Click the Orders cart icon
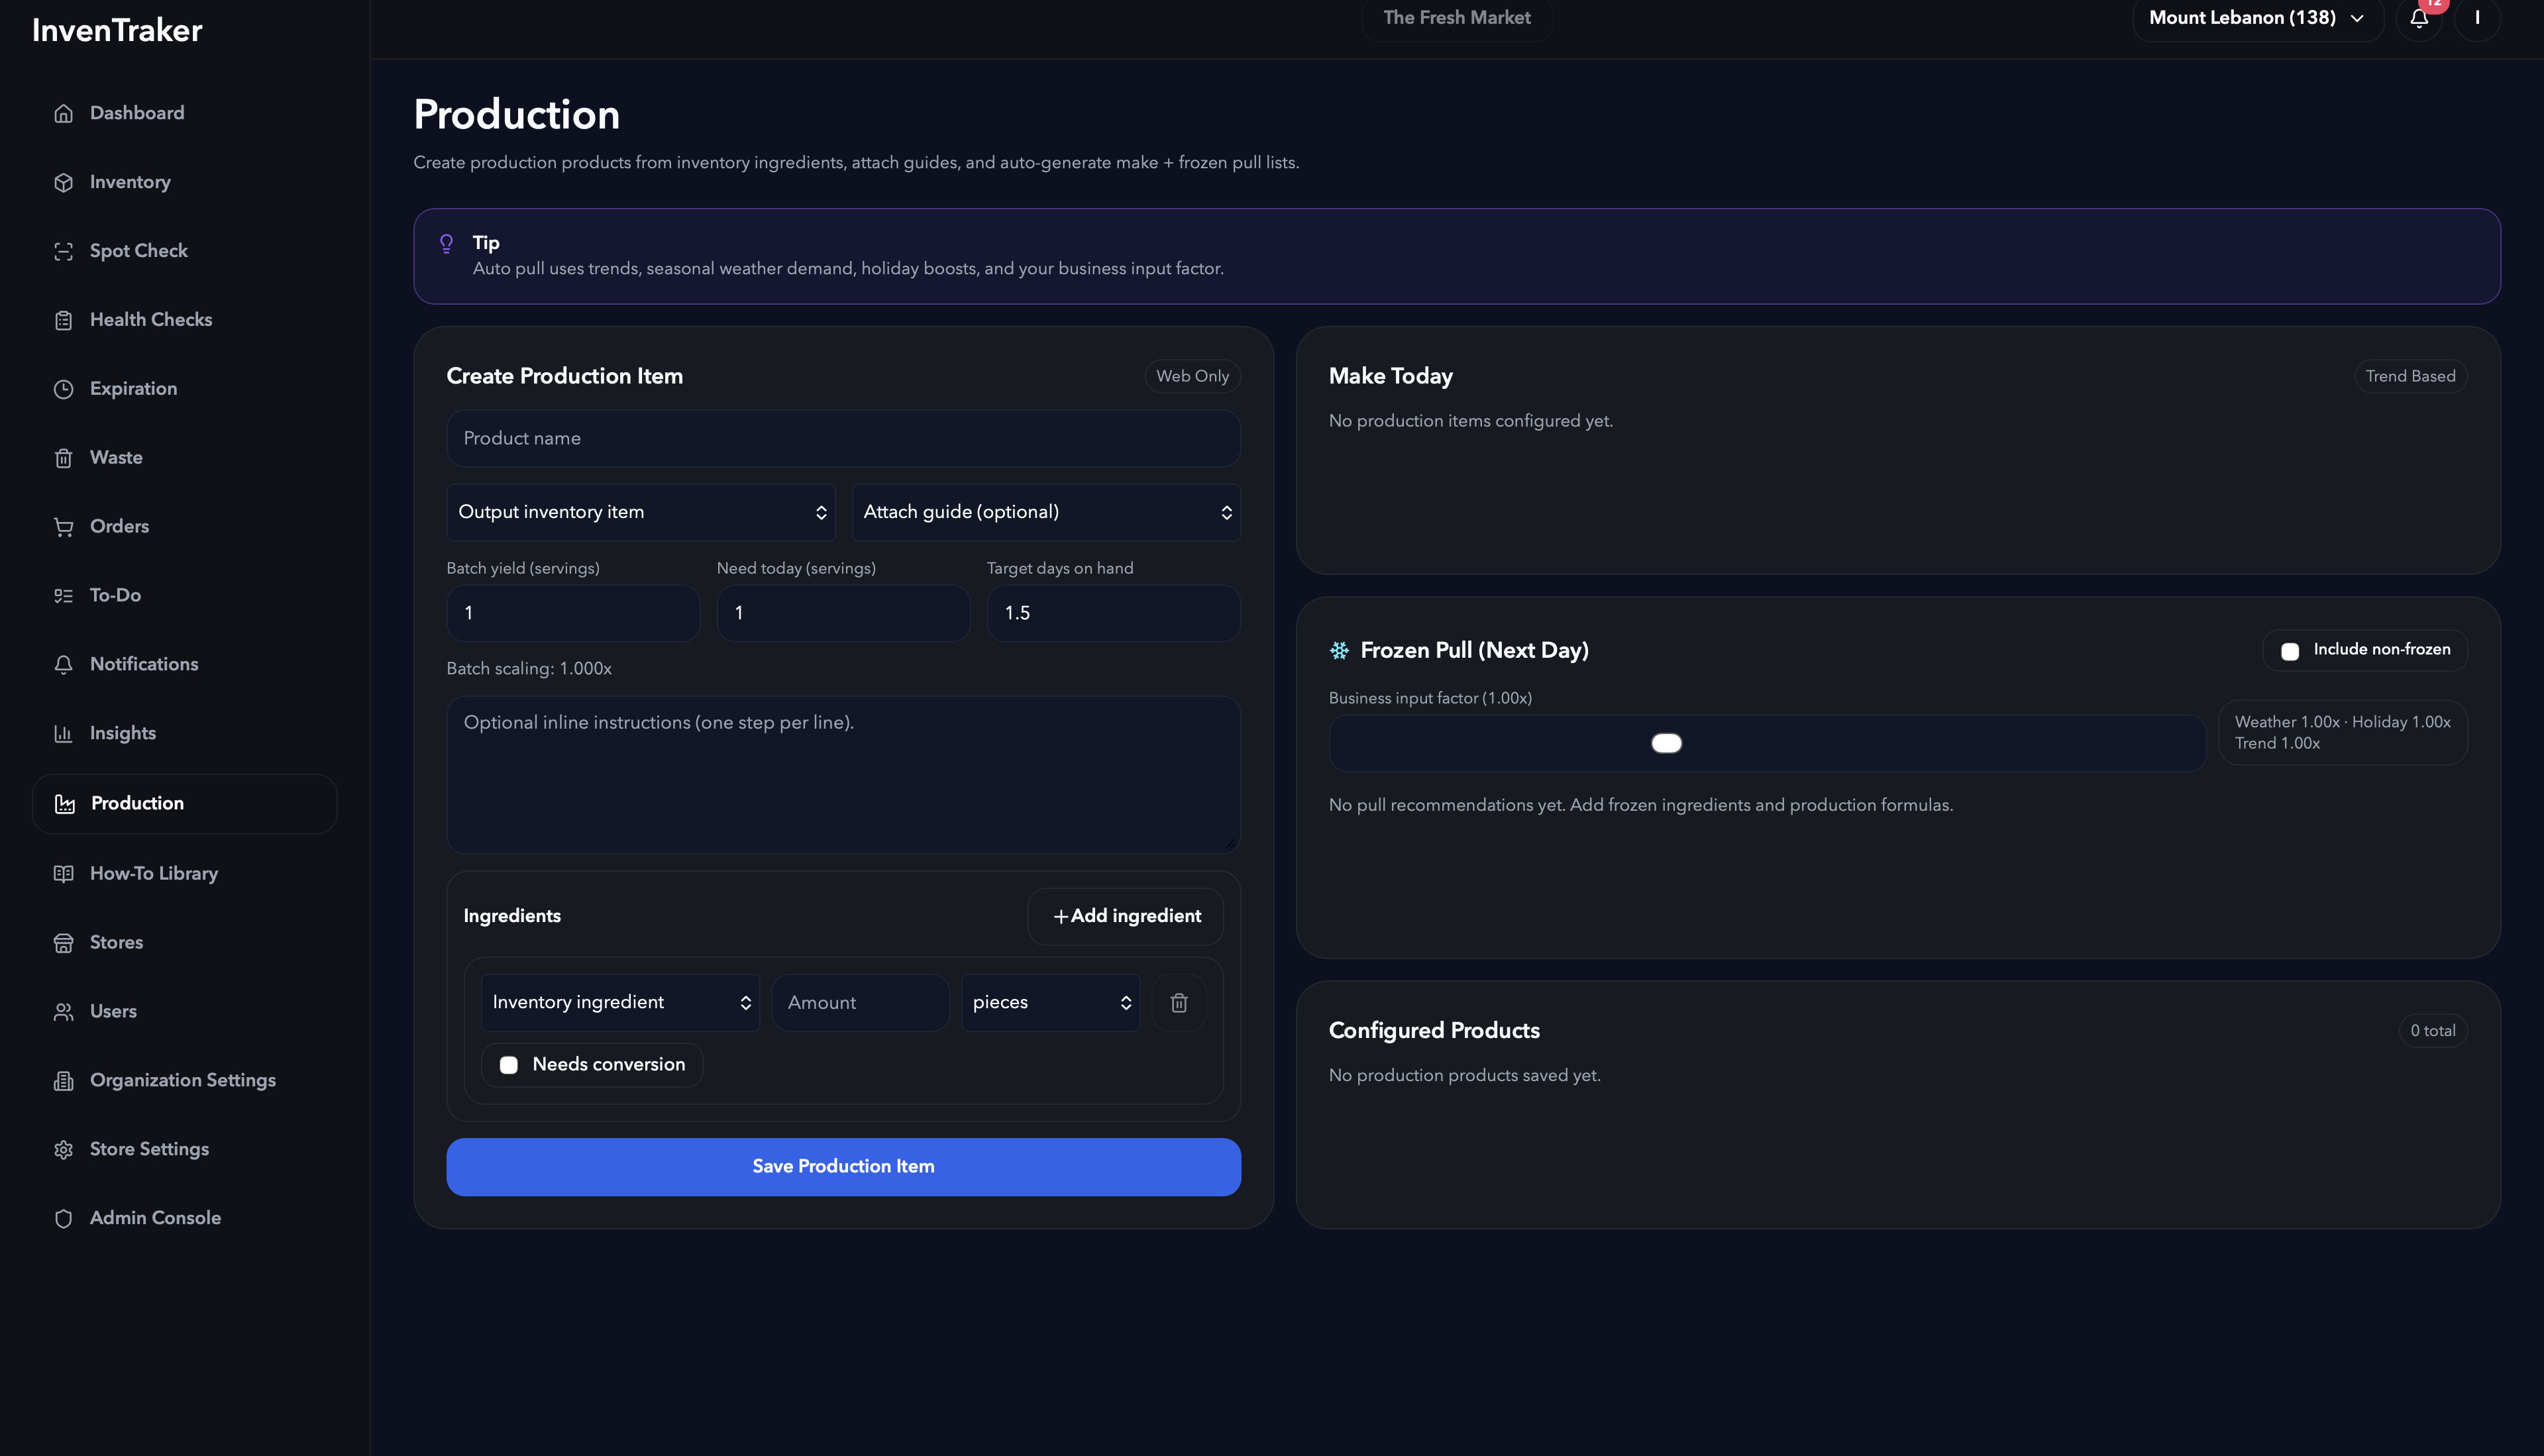Image resolution: width=2544 pixels, height=1456 pixels. pos(63,527)
